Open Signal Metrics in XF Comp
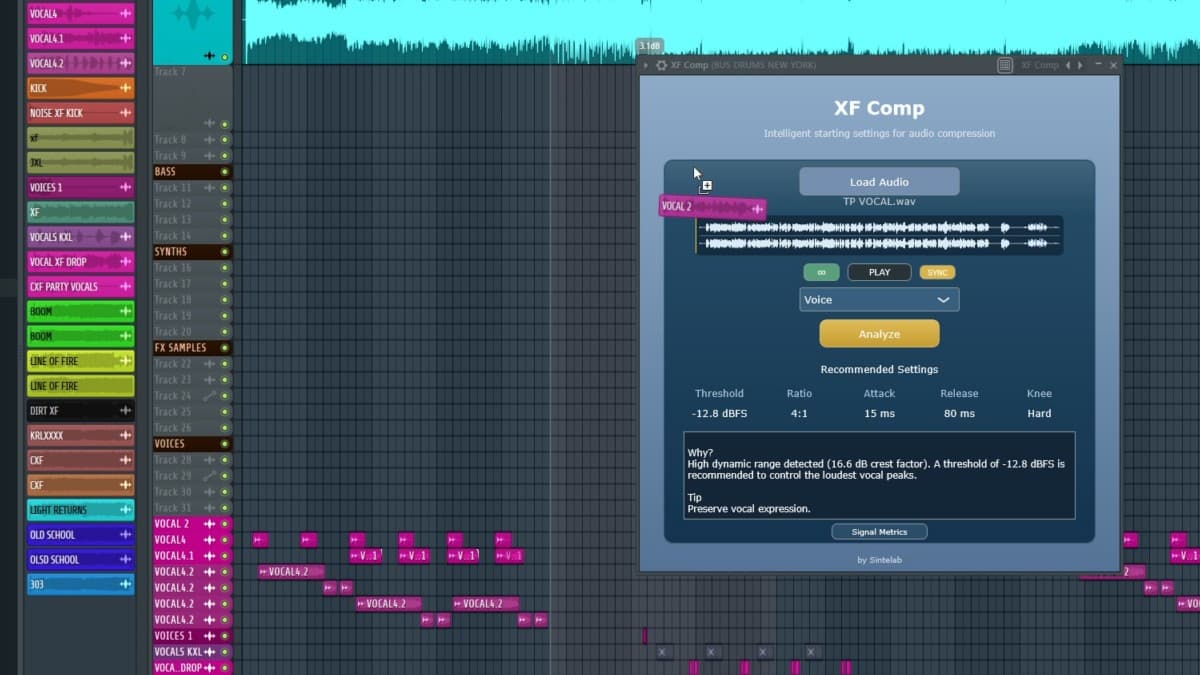The height and width of the screenshot is (675, 1200). pos(879,532)
